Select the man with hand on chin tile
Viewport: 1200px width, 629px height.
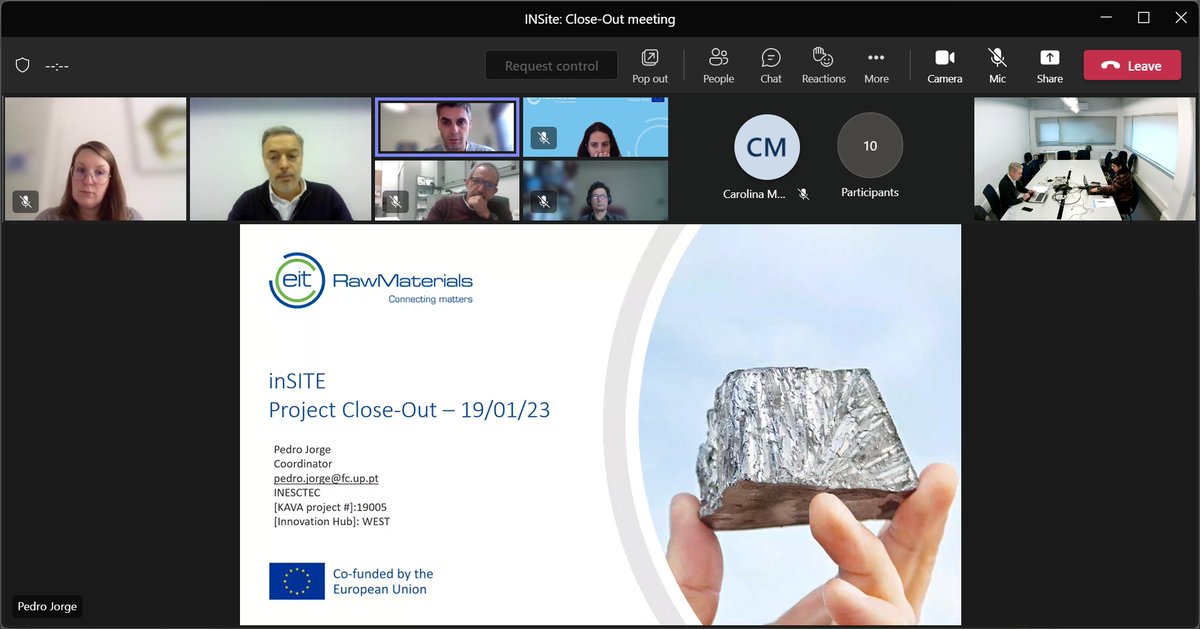coord(447,190)
